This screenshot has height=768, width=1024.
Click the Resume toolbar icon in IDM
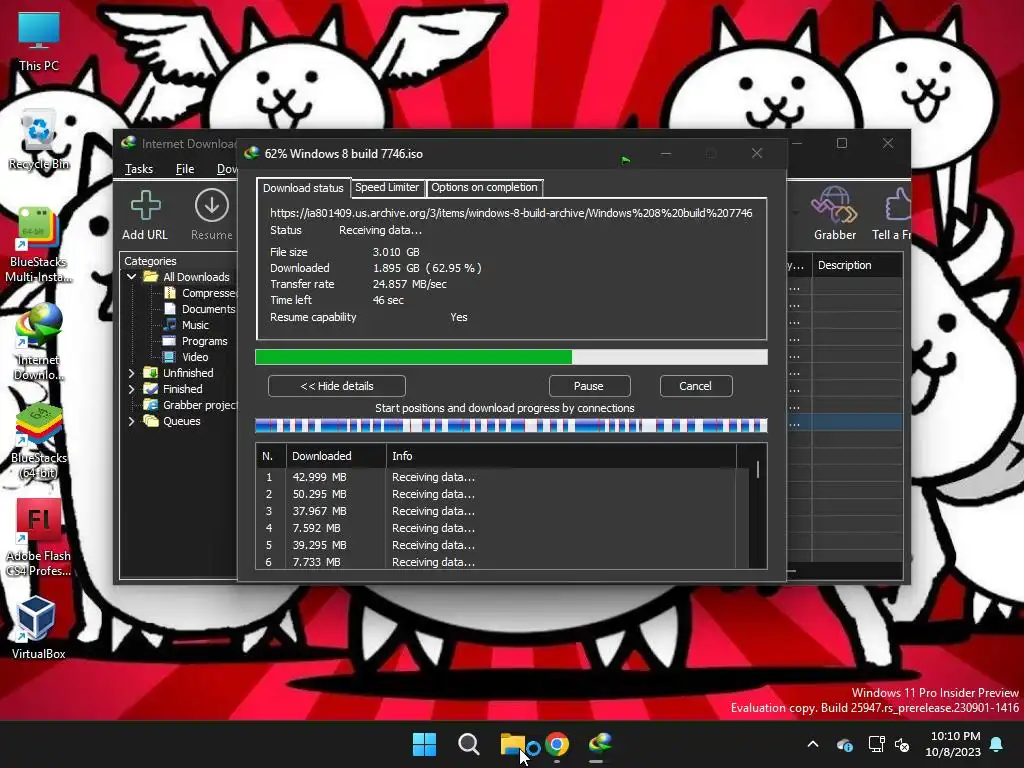pyautogui.click(x=212, y=215)
